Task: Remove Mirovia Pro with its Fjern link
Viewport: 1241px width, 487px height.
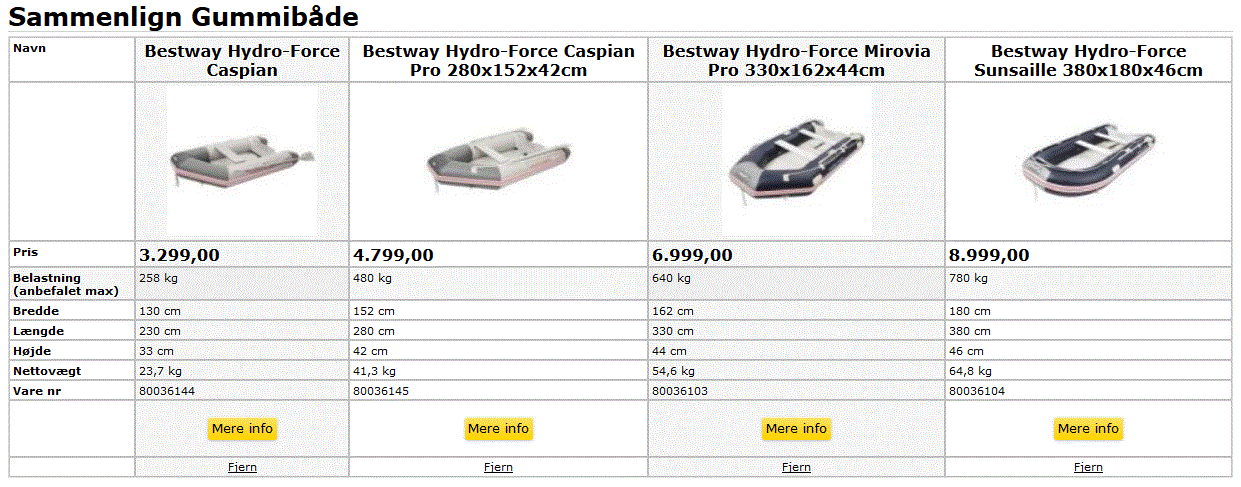Action: point(796,467)
